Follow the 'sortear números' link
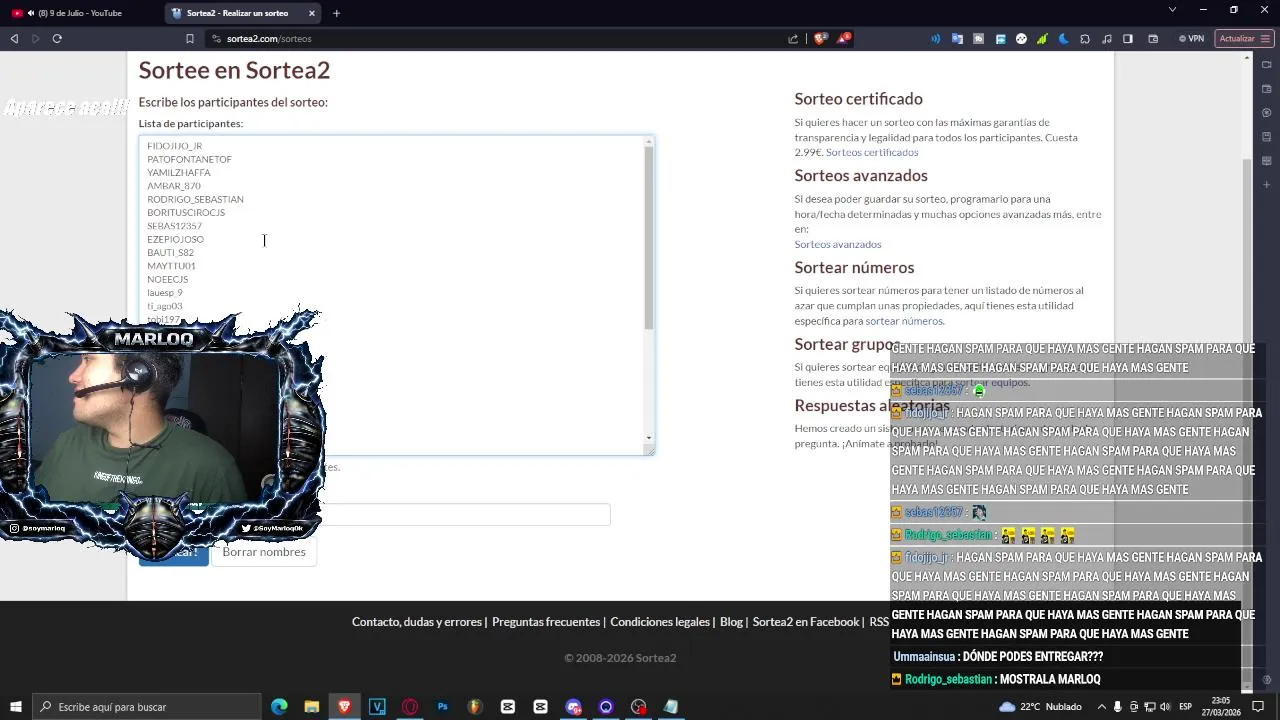 click(x=904, y=321)
